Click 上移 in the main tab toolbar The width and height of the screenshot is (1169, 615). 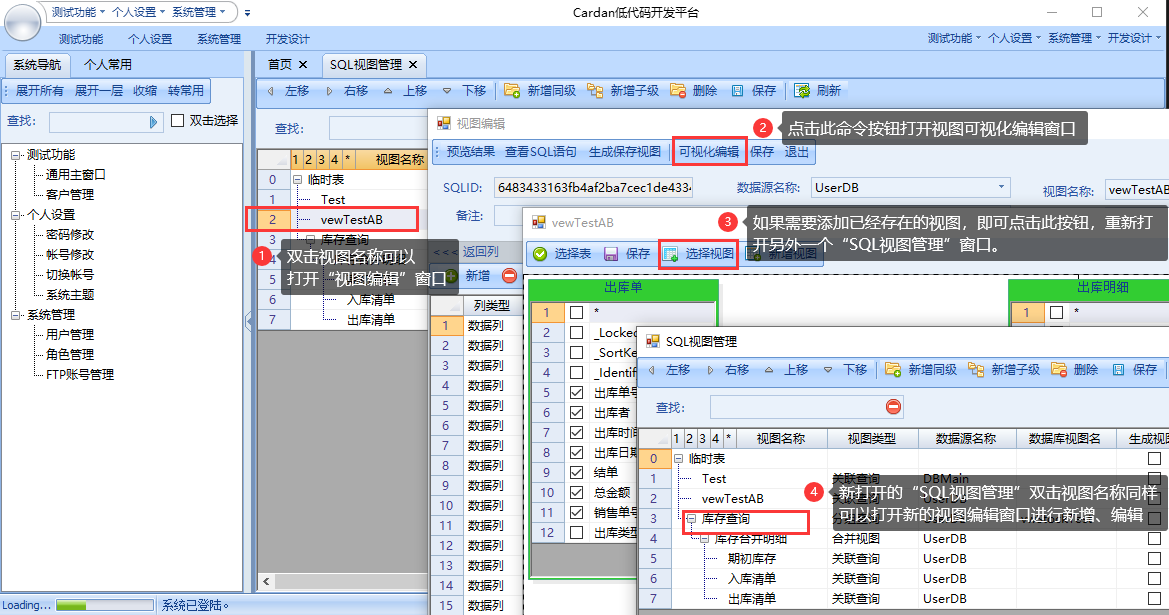(406, 91)
